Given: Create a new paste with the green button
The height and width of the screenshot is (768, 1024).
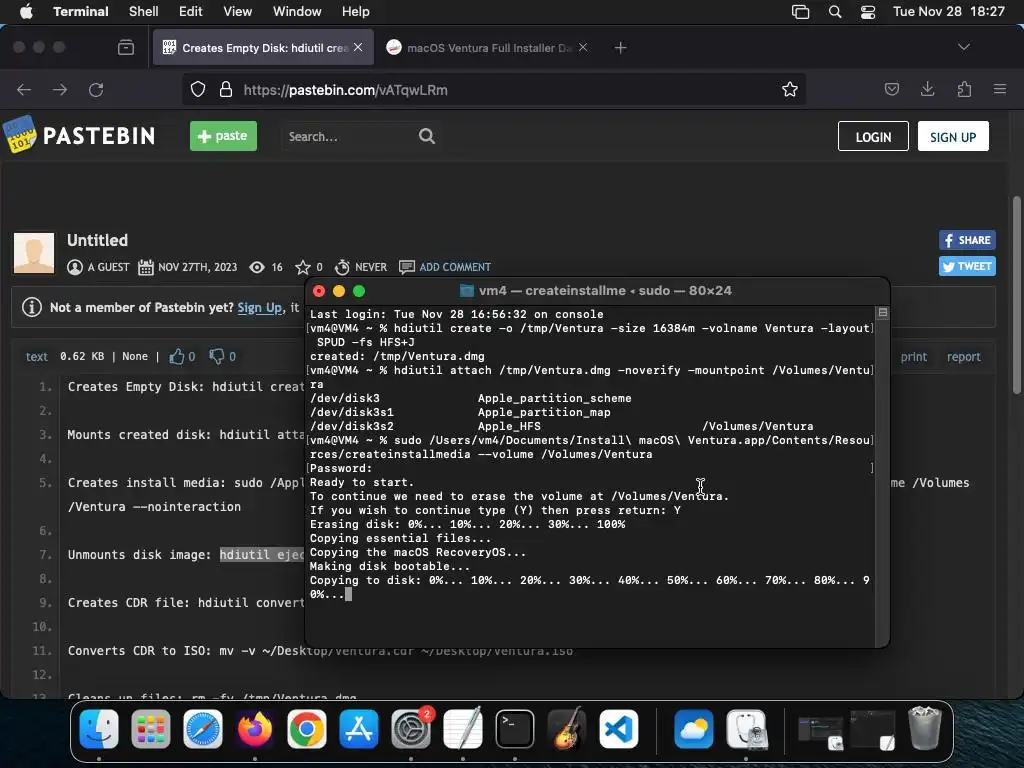Looking at the screenshot, I should click(x=223, y=136).
